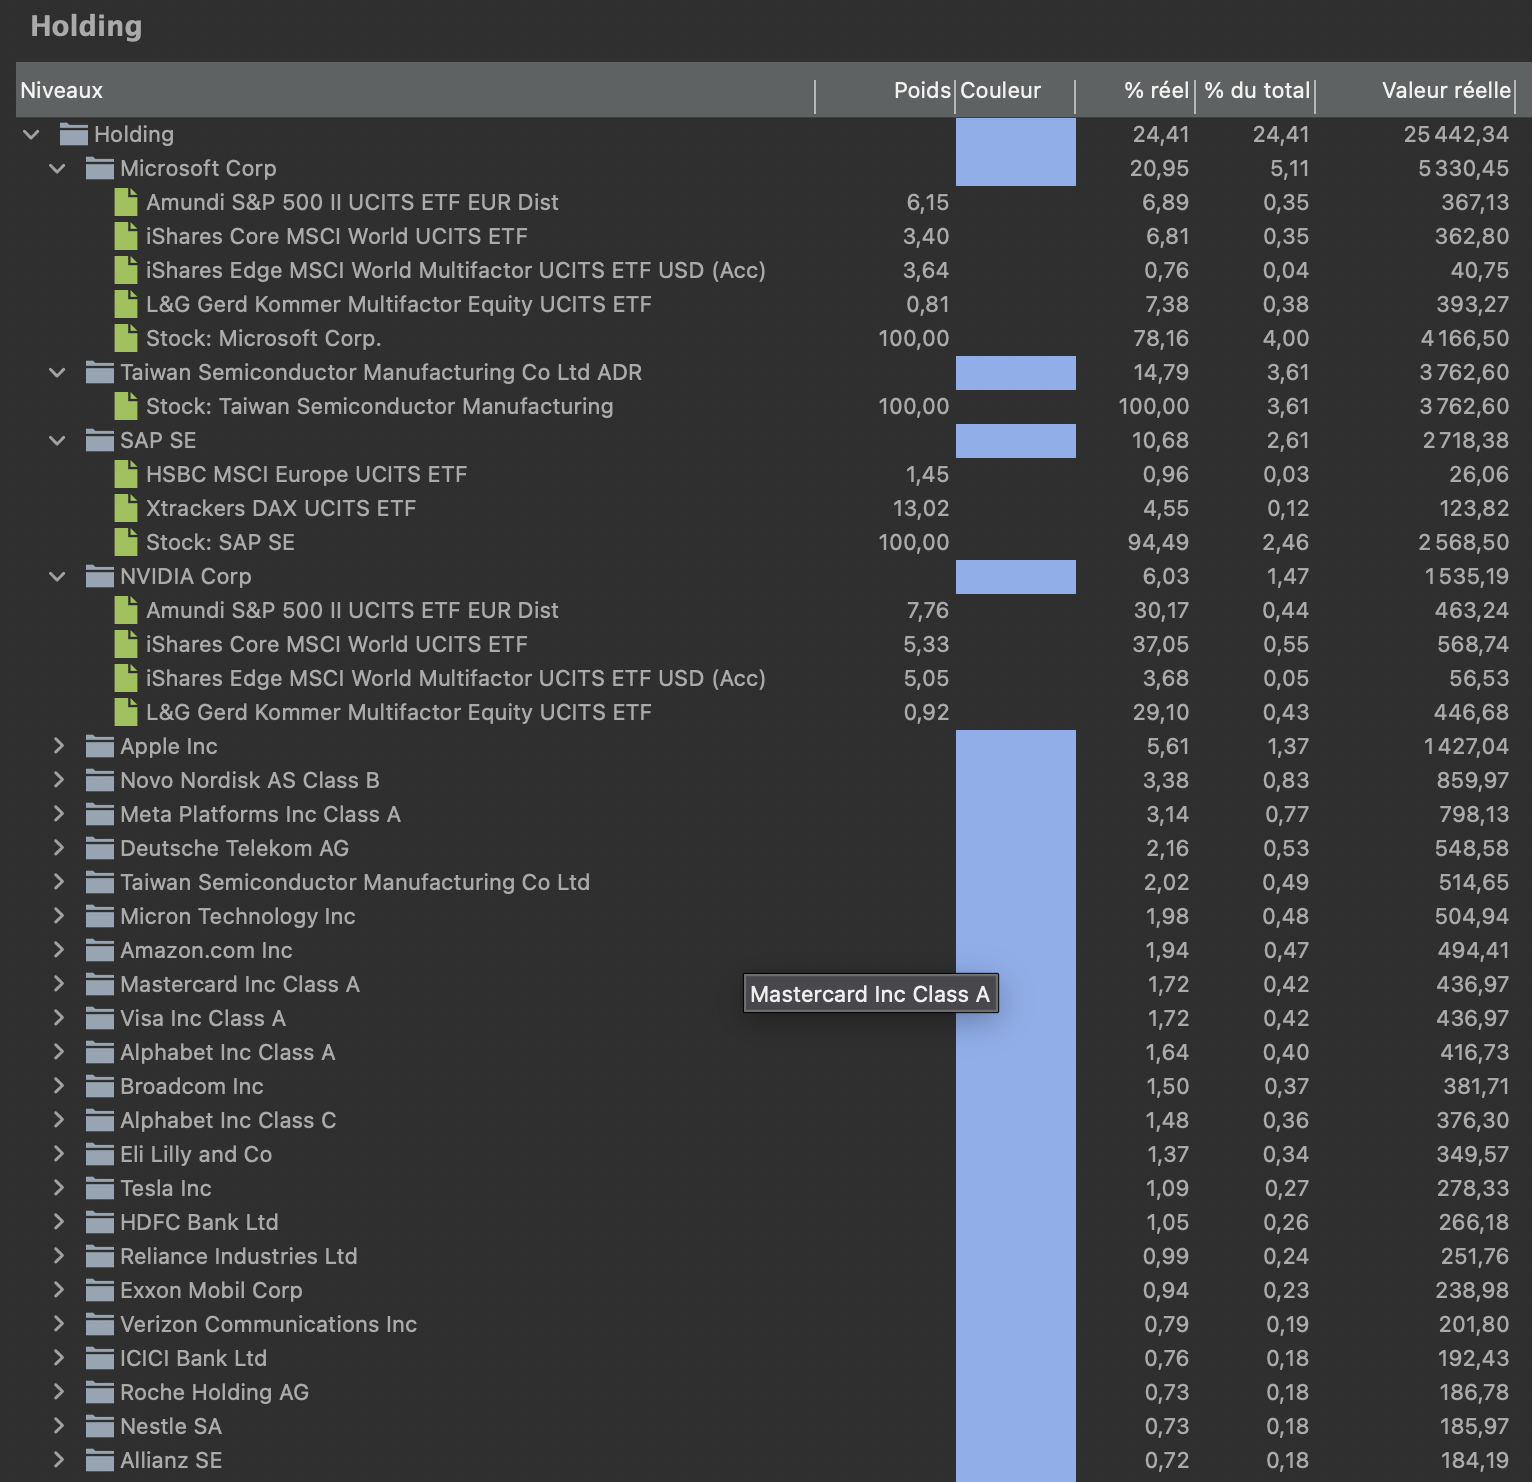The width and height of the screenshot is (1532, 1482).
Task: Click the document icon for Stock: Taiwan Semiconductor Manufacturing
Action: [x=127, y=406]
